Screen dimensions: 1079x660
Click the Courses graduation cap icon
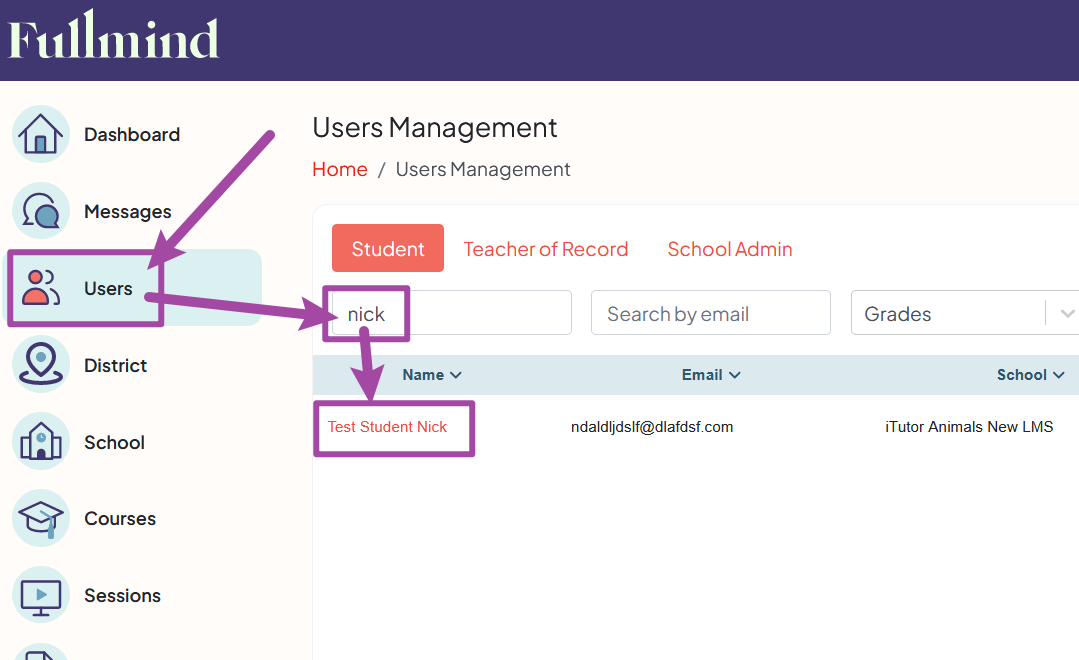[40, 518]
